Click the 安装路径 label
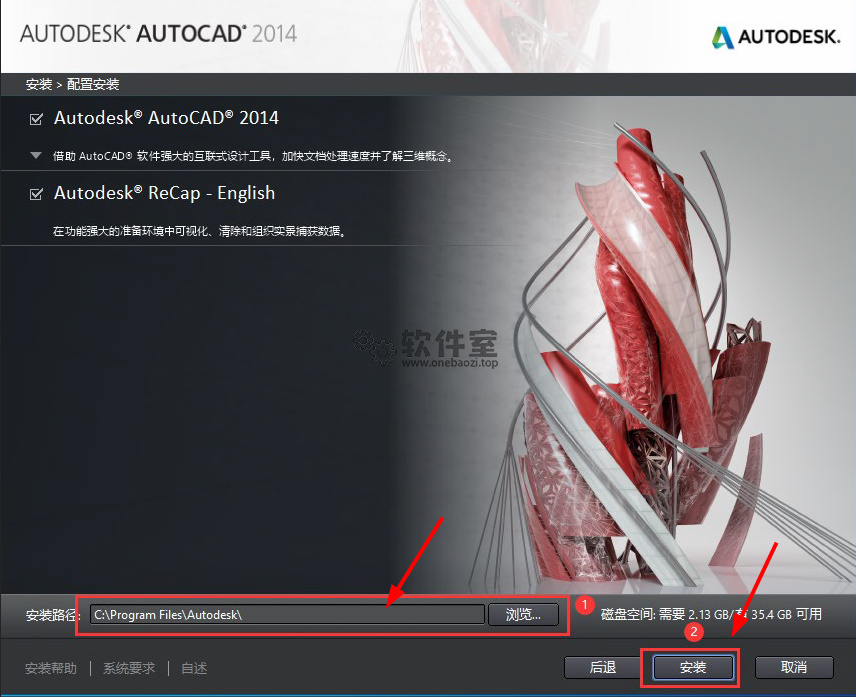The height and width of the screenshot is (697, 856). pyautogui.click(x=52, y=615)
